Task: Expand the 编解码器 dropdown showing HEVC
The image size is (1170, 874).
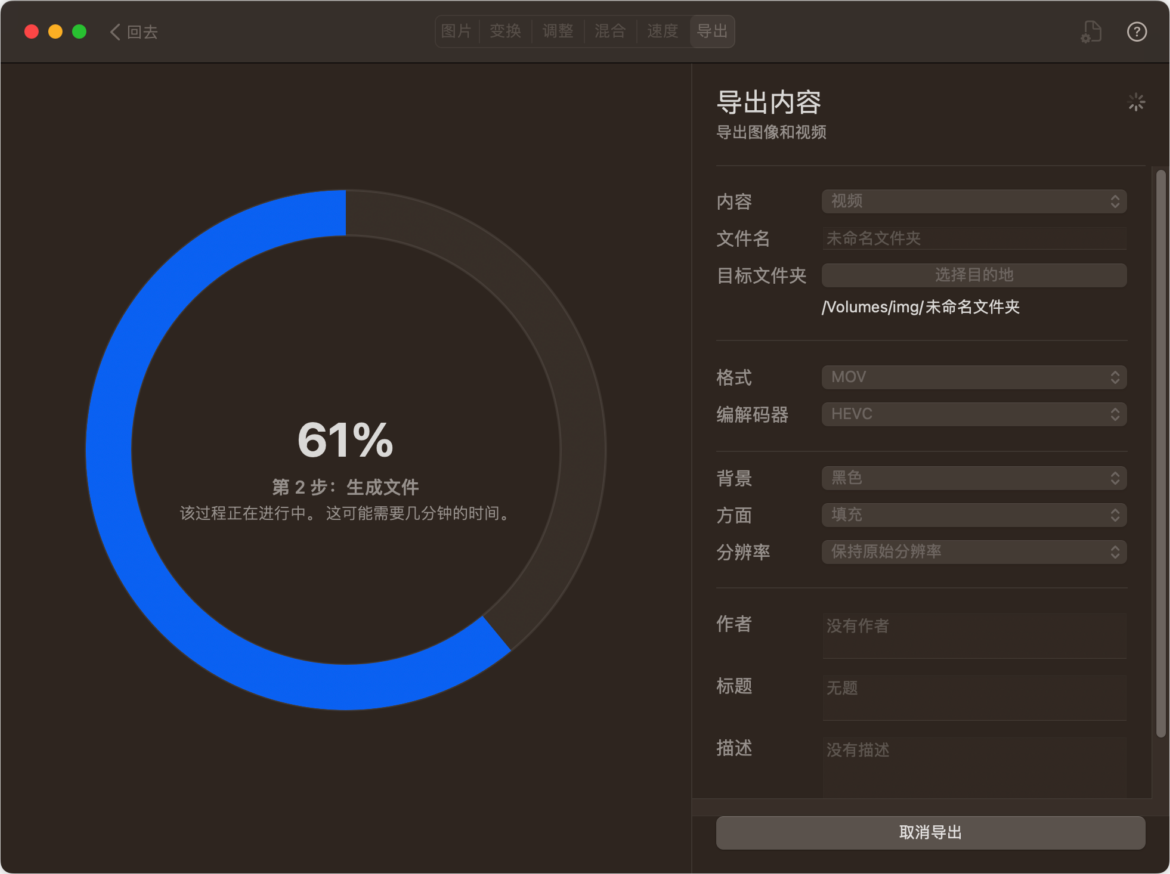Action: point(973,414)
